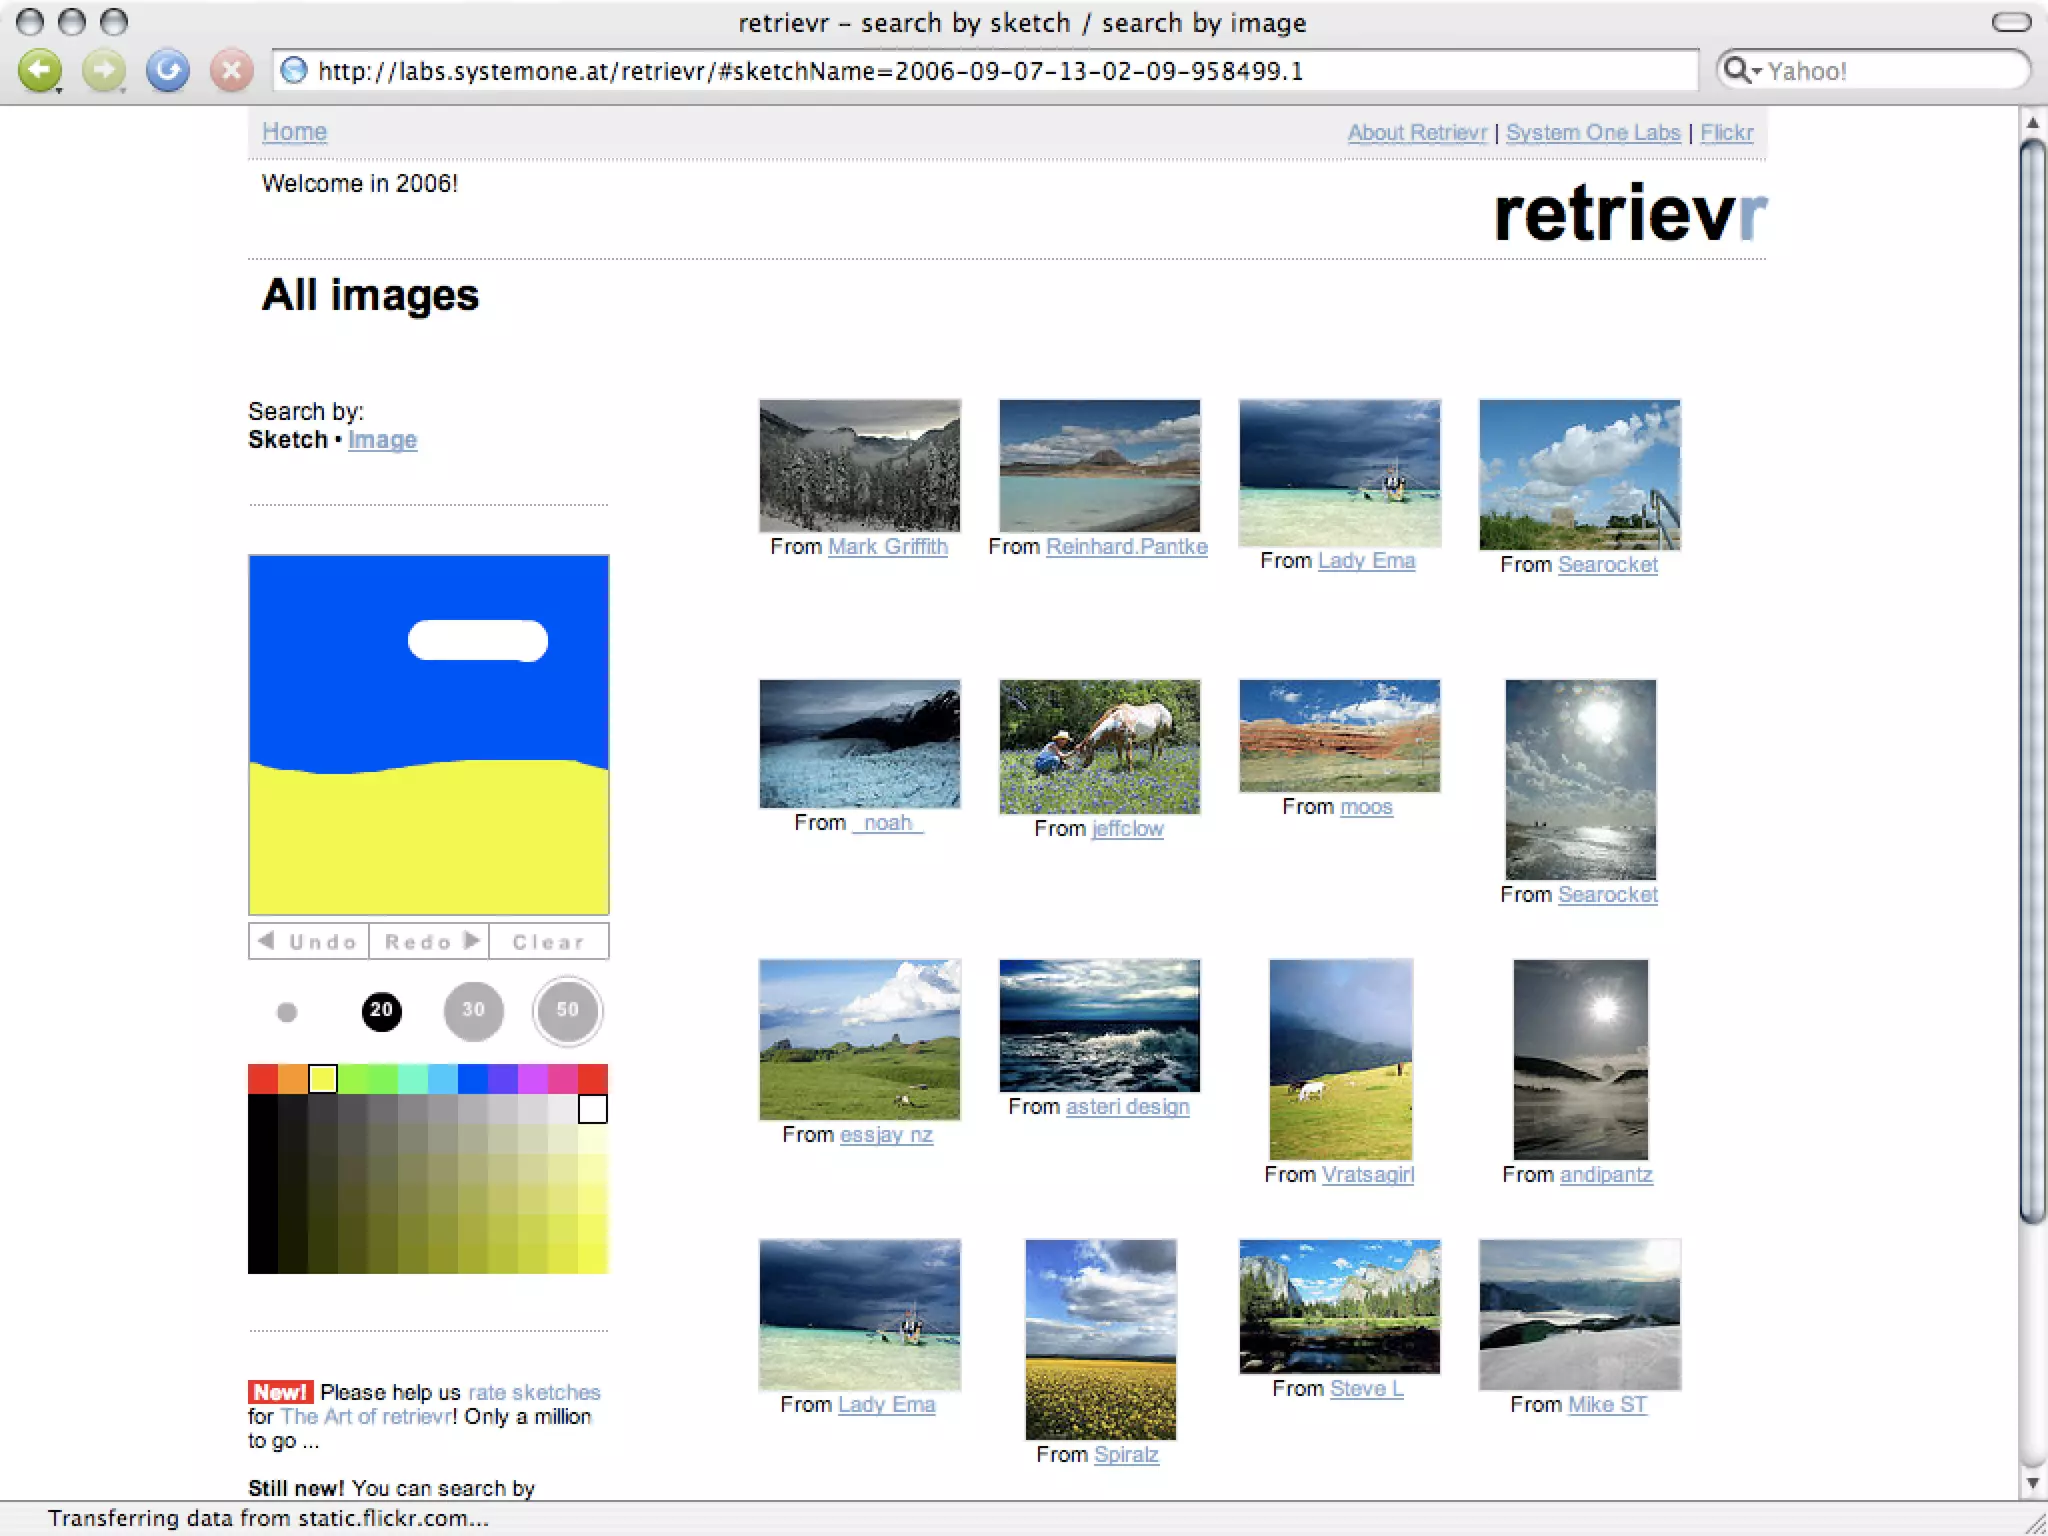Image resolution: width=2048 pixels, height=1536 pixels.
Task: Pick the orange color swatch
Action: tap(293, 1079)
